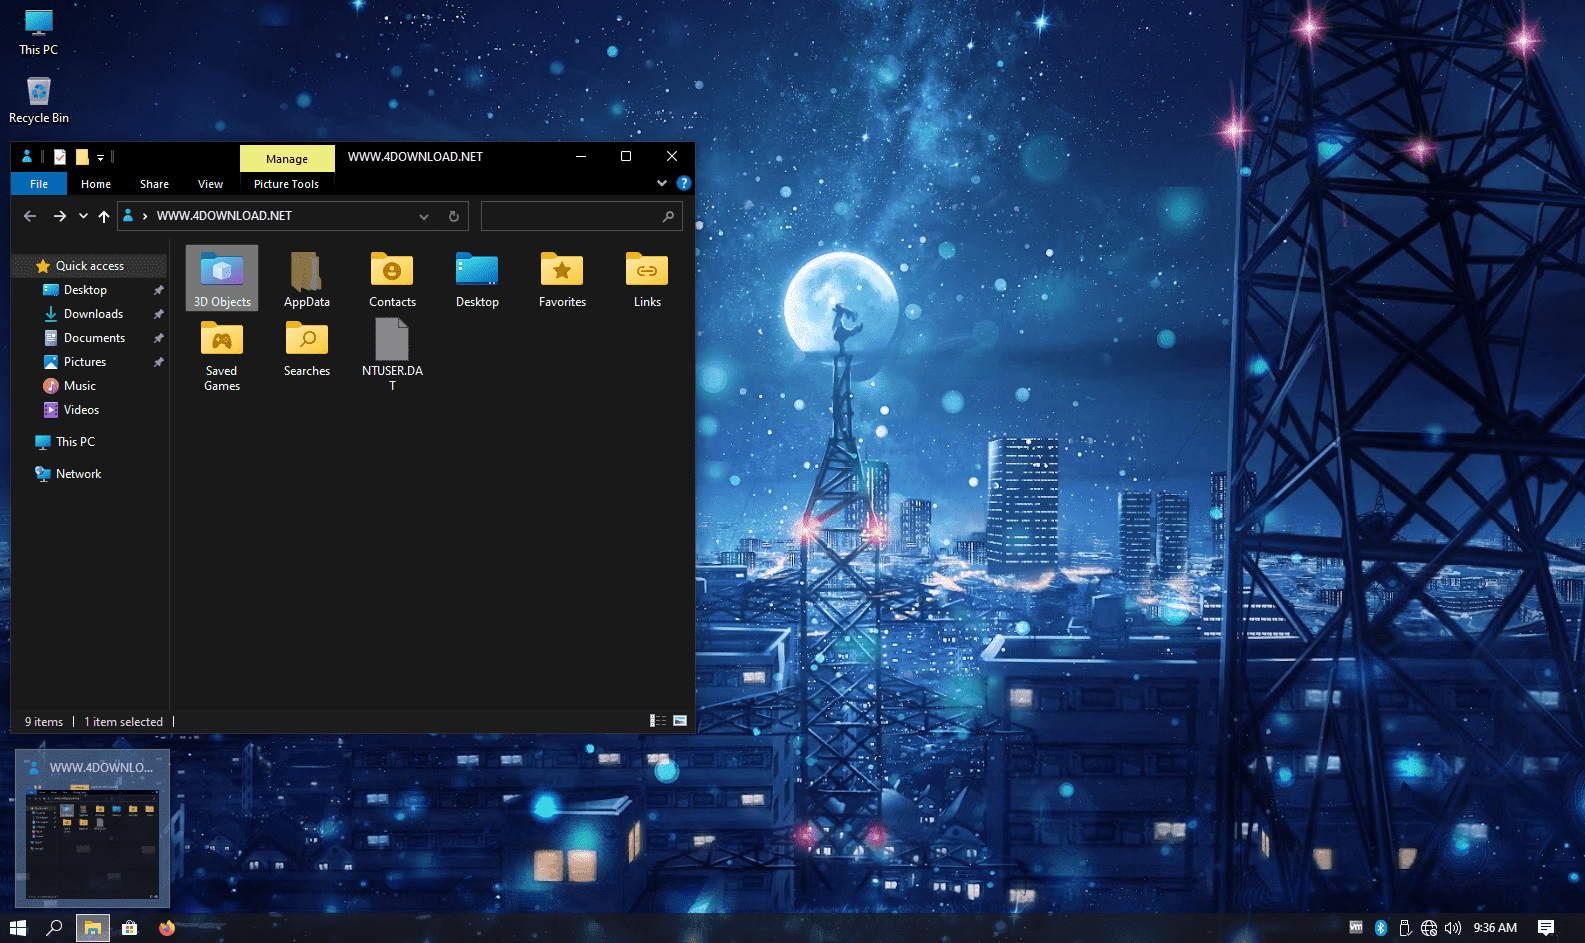Open Microsoft Store from taskbar
The image size is (1585, 943).
point(129,928)
